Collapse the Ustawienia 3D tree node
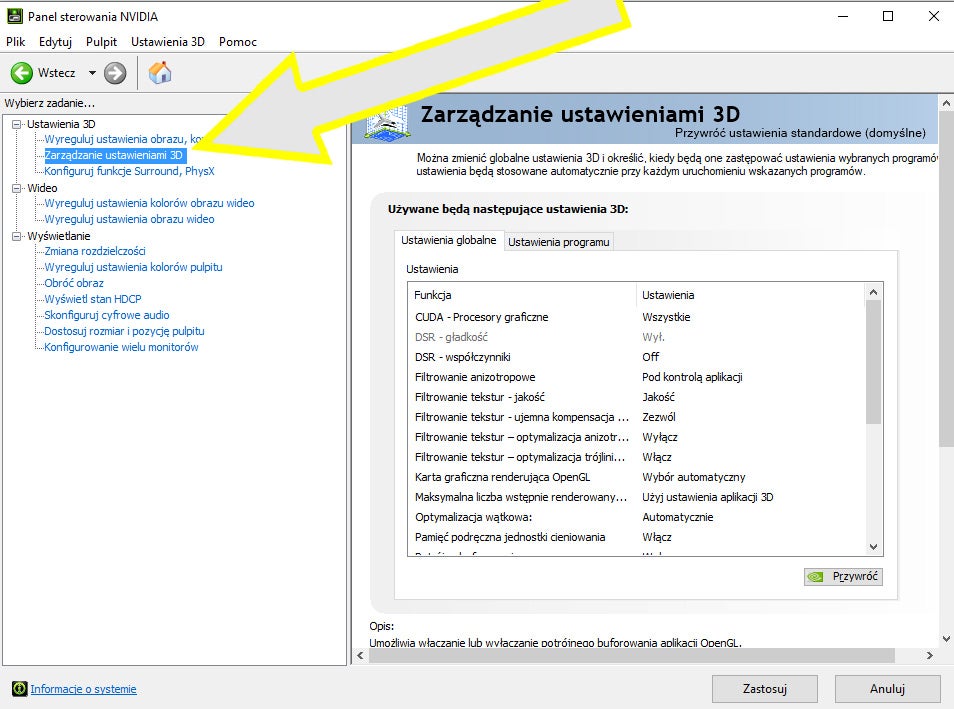The width and height of the screenshot is (954, 709). pyautogui.click(x=16, y=124)
